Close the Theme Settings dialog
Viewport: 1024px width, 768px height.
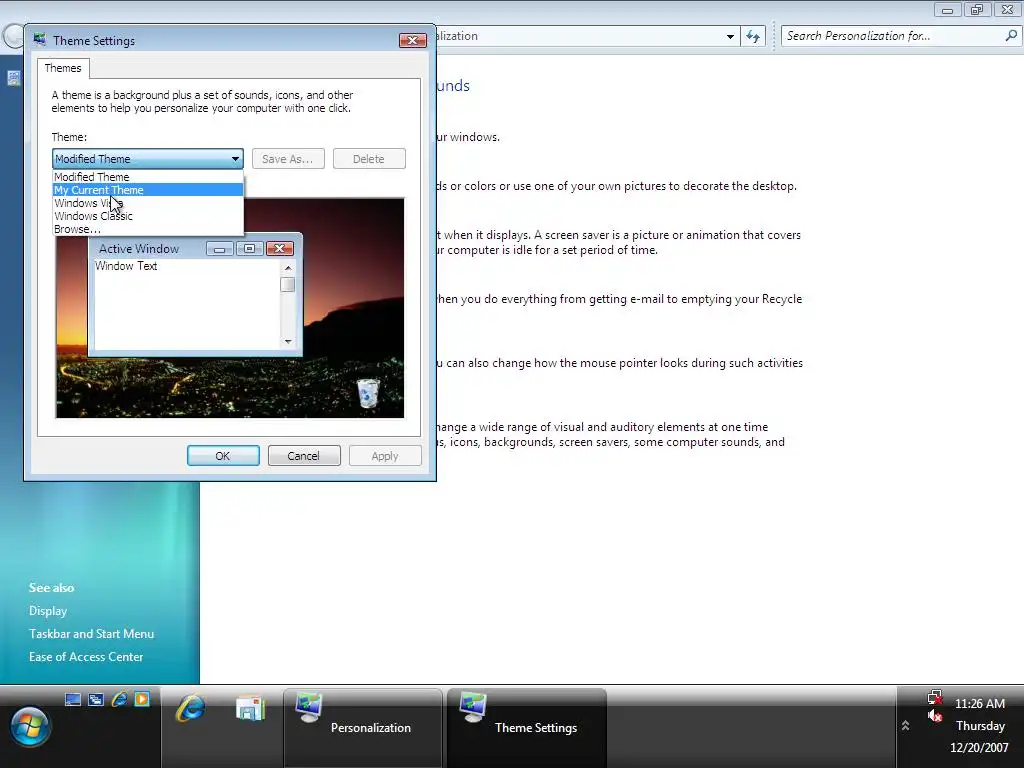coord(413,40)
